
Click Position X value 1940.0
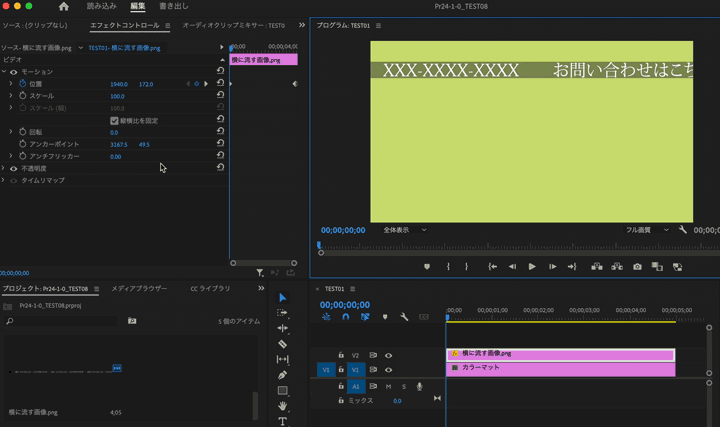coord(119,84)
